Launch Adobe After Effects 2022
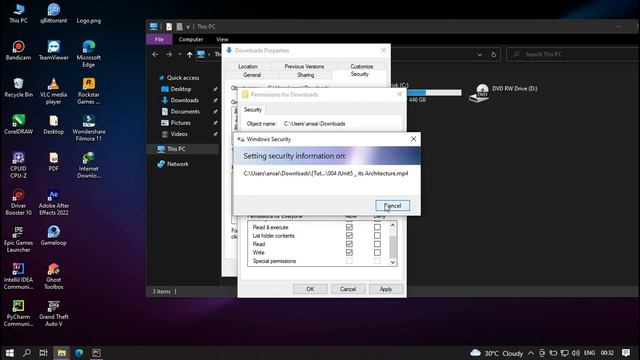Viewport: 640px width, 360px height. pyautogui.click(x=53, y=202)
